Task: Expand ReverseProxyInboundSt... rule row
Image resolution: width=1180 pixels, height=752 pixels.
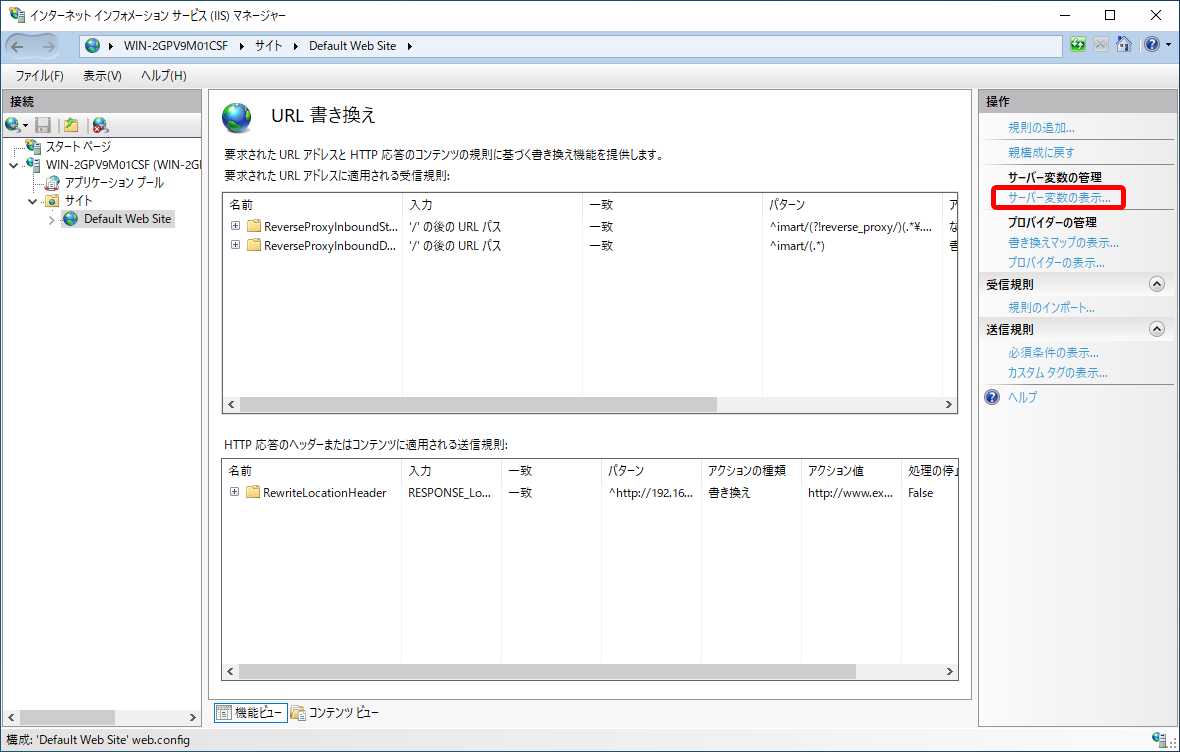Action: tap(236, 225)
